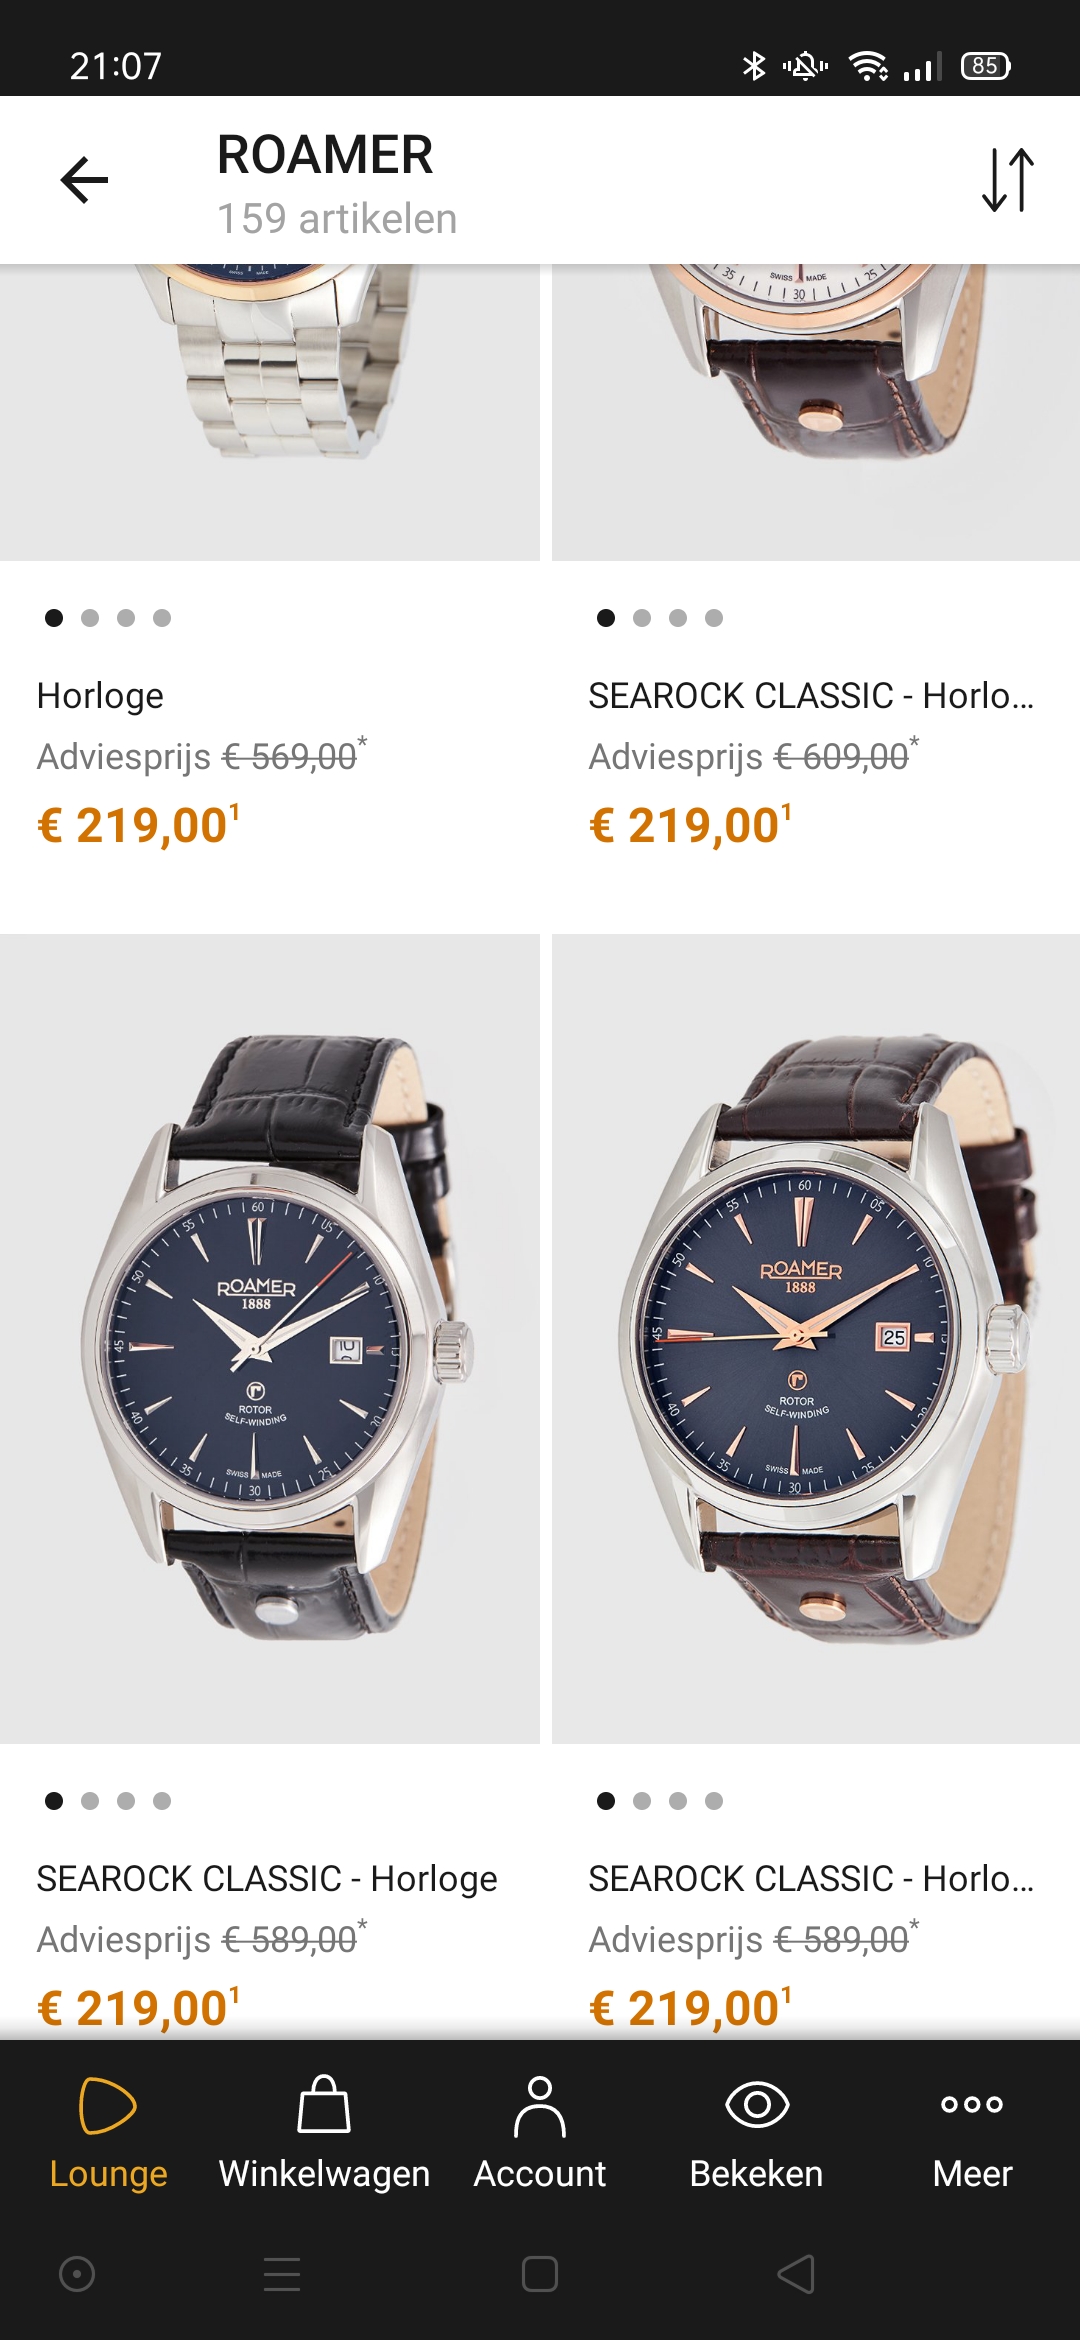Select last image dot under top-right SEAROCK watch
The height and width of the screenshot is (2340, 1080).
(x=714, y=618)
